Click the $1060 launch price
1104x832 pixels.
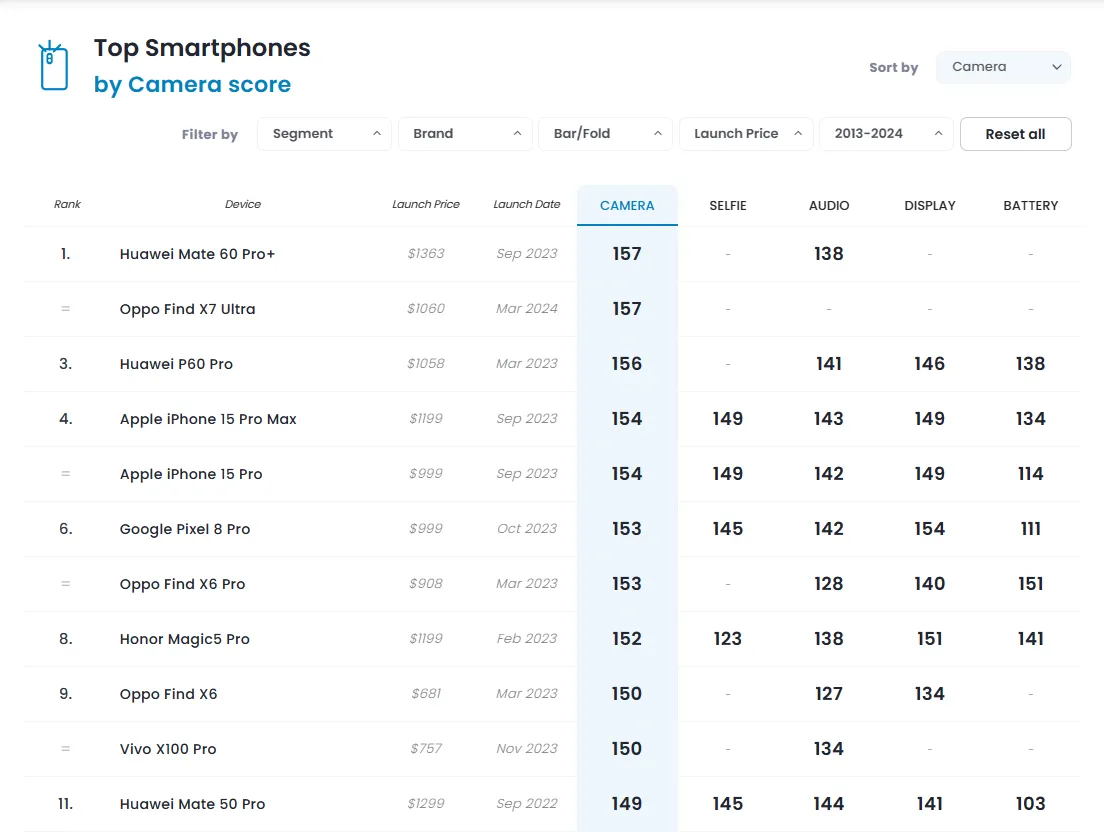(426, 308)
